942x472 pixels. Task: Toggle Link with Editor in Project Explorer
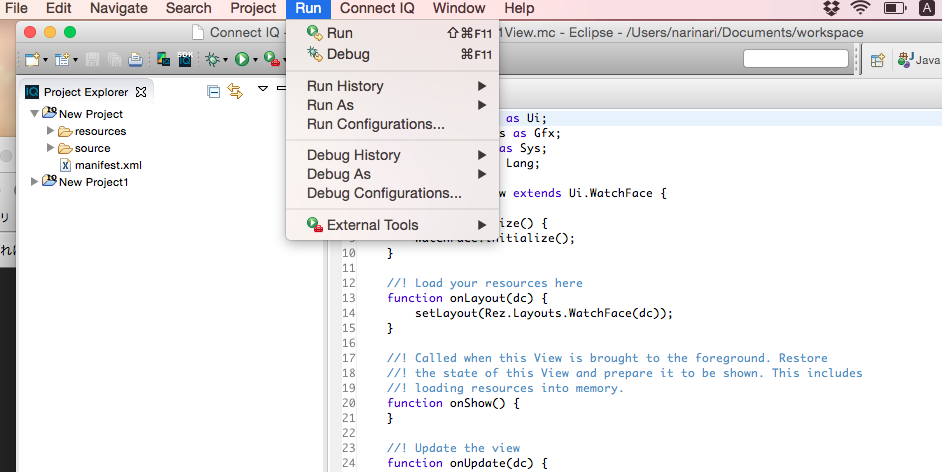click(235, 91)
